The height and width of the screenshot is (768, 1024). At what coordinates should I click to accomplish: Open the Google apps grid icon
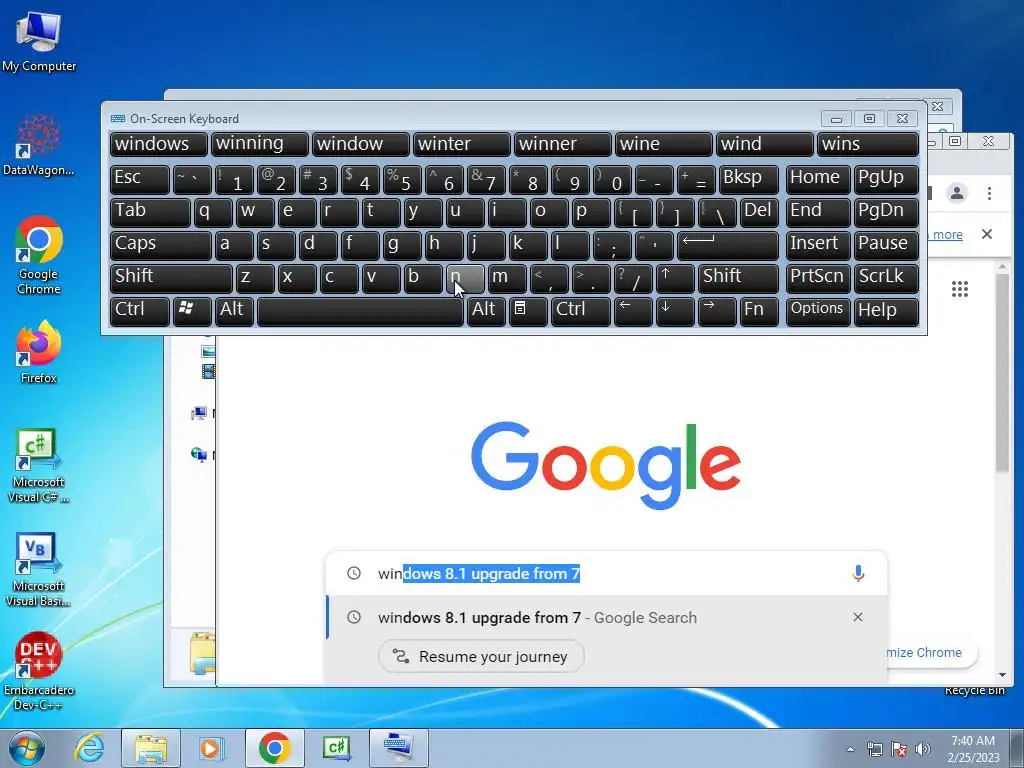click(959, 289)
